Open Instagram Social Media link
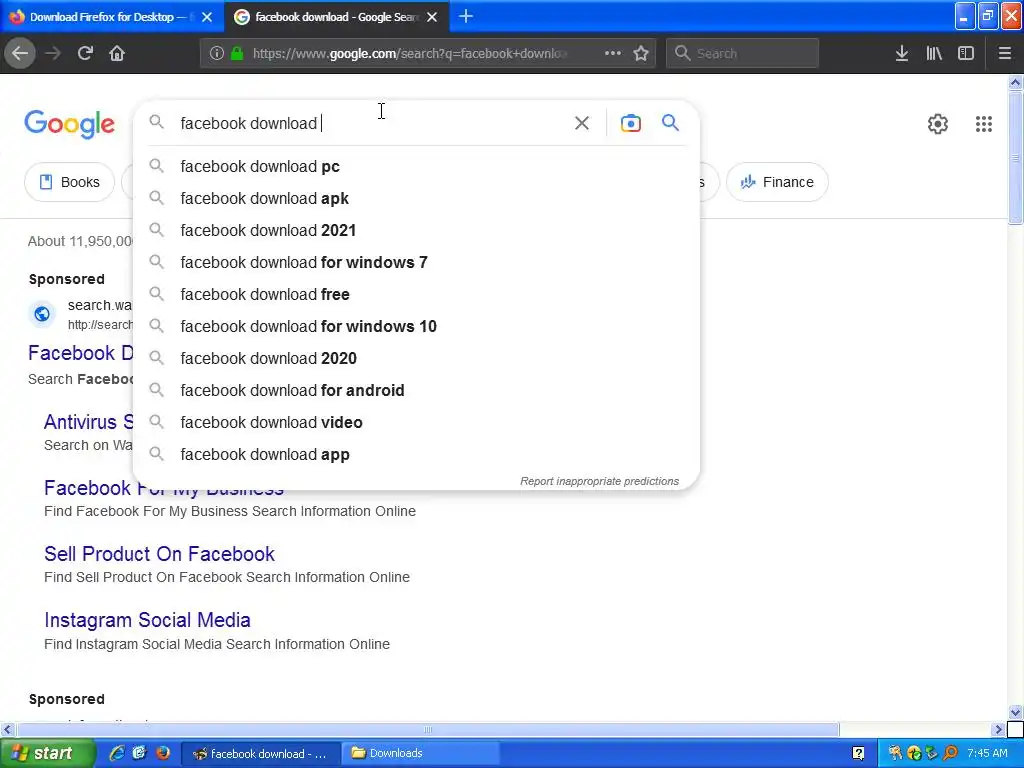Viewport: 1024px width, 768px height. tap(148, 620)
